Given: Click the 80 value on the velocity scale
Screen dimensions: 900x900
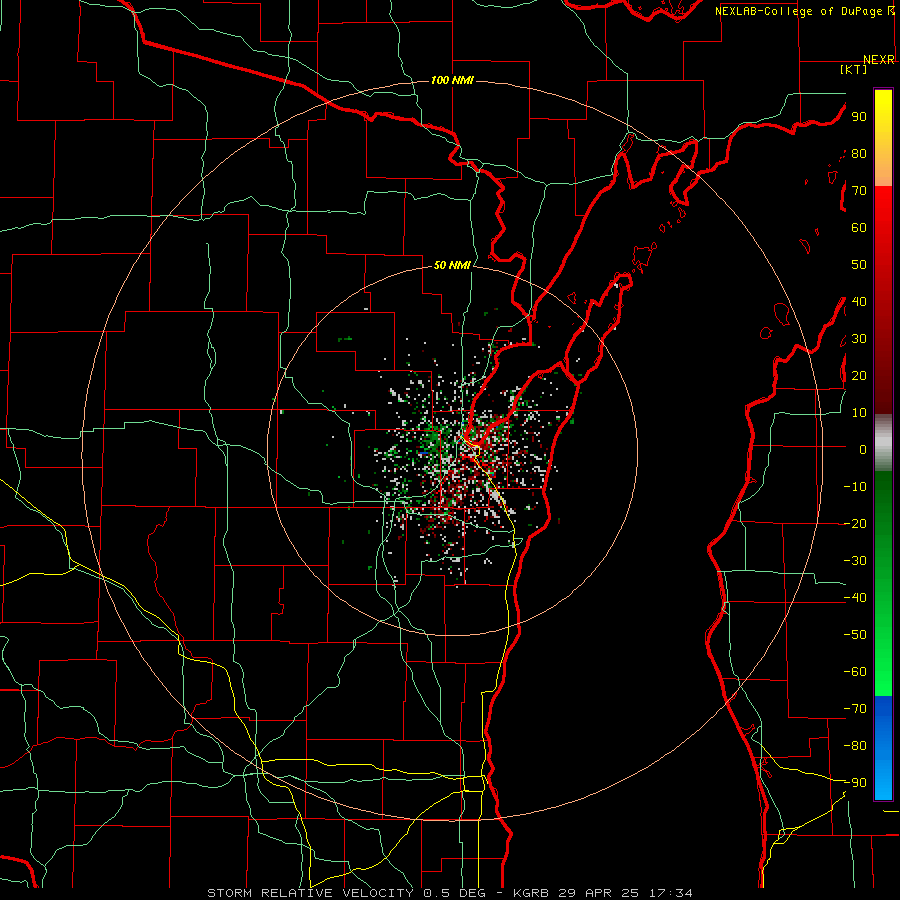Looking at the screenshot, I should [859, 153].
